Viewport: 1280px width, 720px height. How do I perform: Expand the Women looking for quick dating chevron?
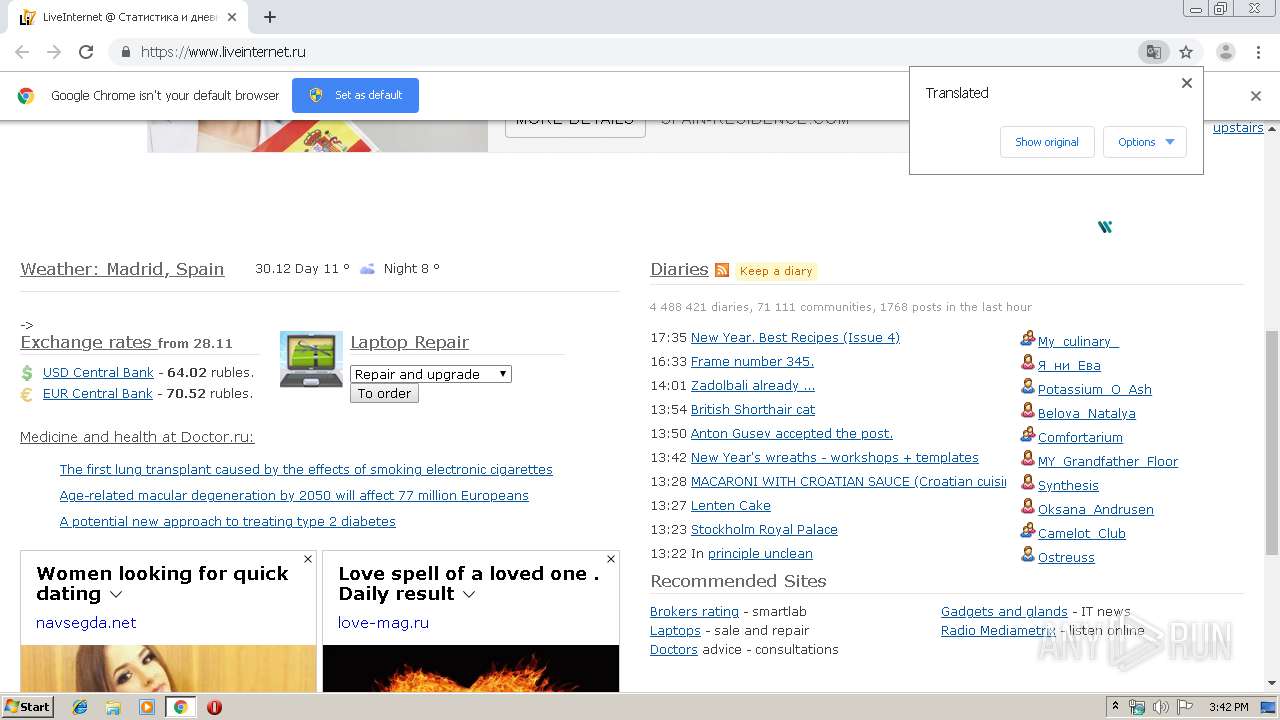(x=116, y=594)
